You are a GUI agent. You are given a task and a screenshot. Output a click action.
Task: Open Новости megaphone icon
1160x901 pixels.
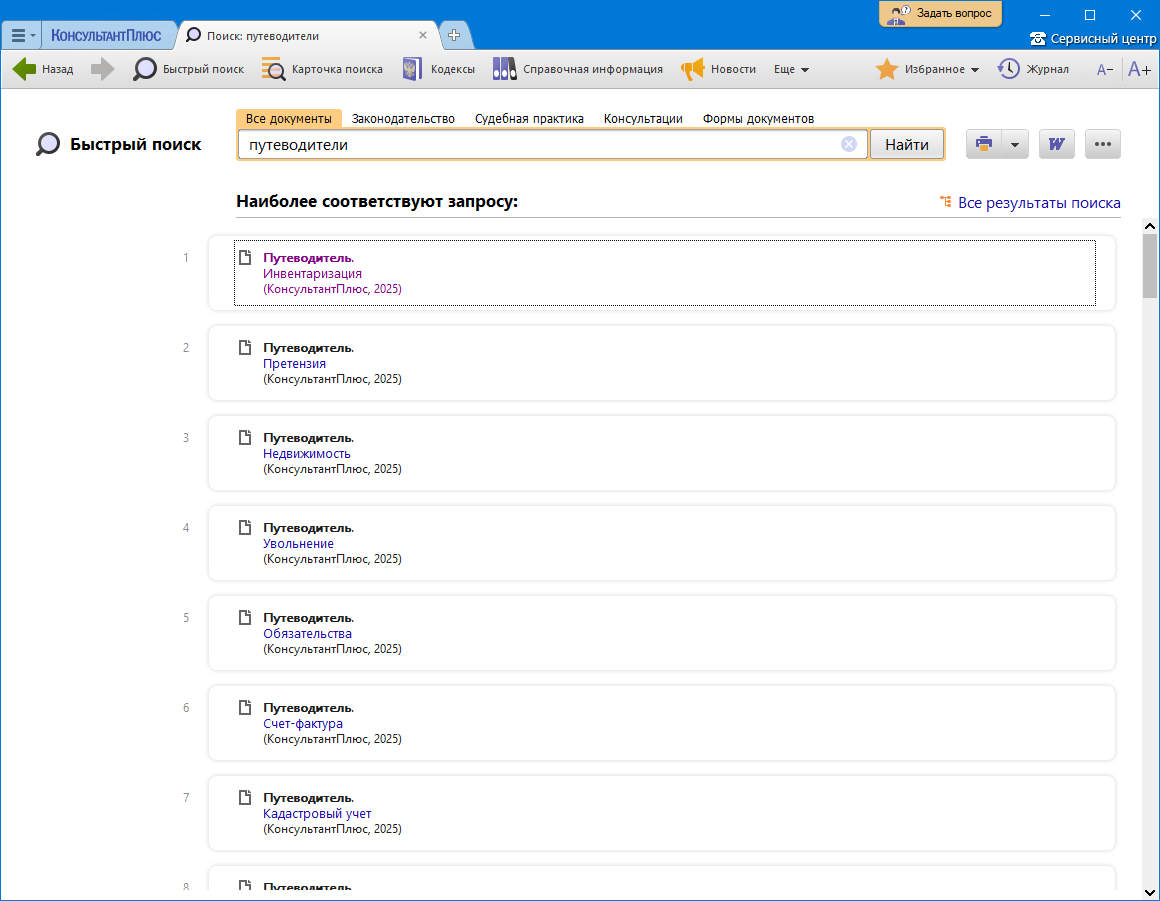click(x=693, y=69)
